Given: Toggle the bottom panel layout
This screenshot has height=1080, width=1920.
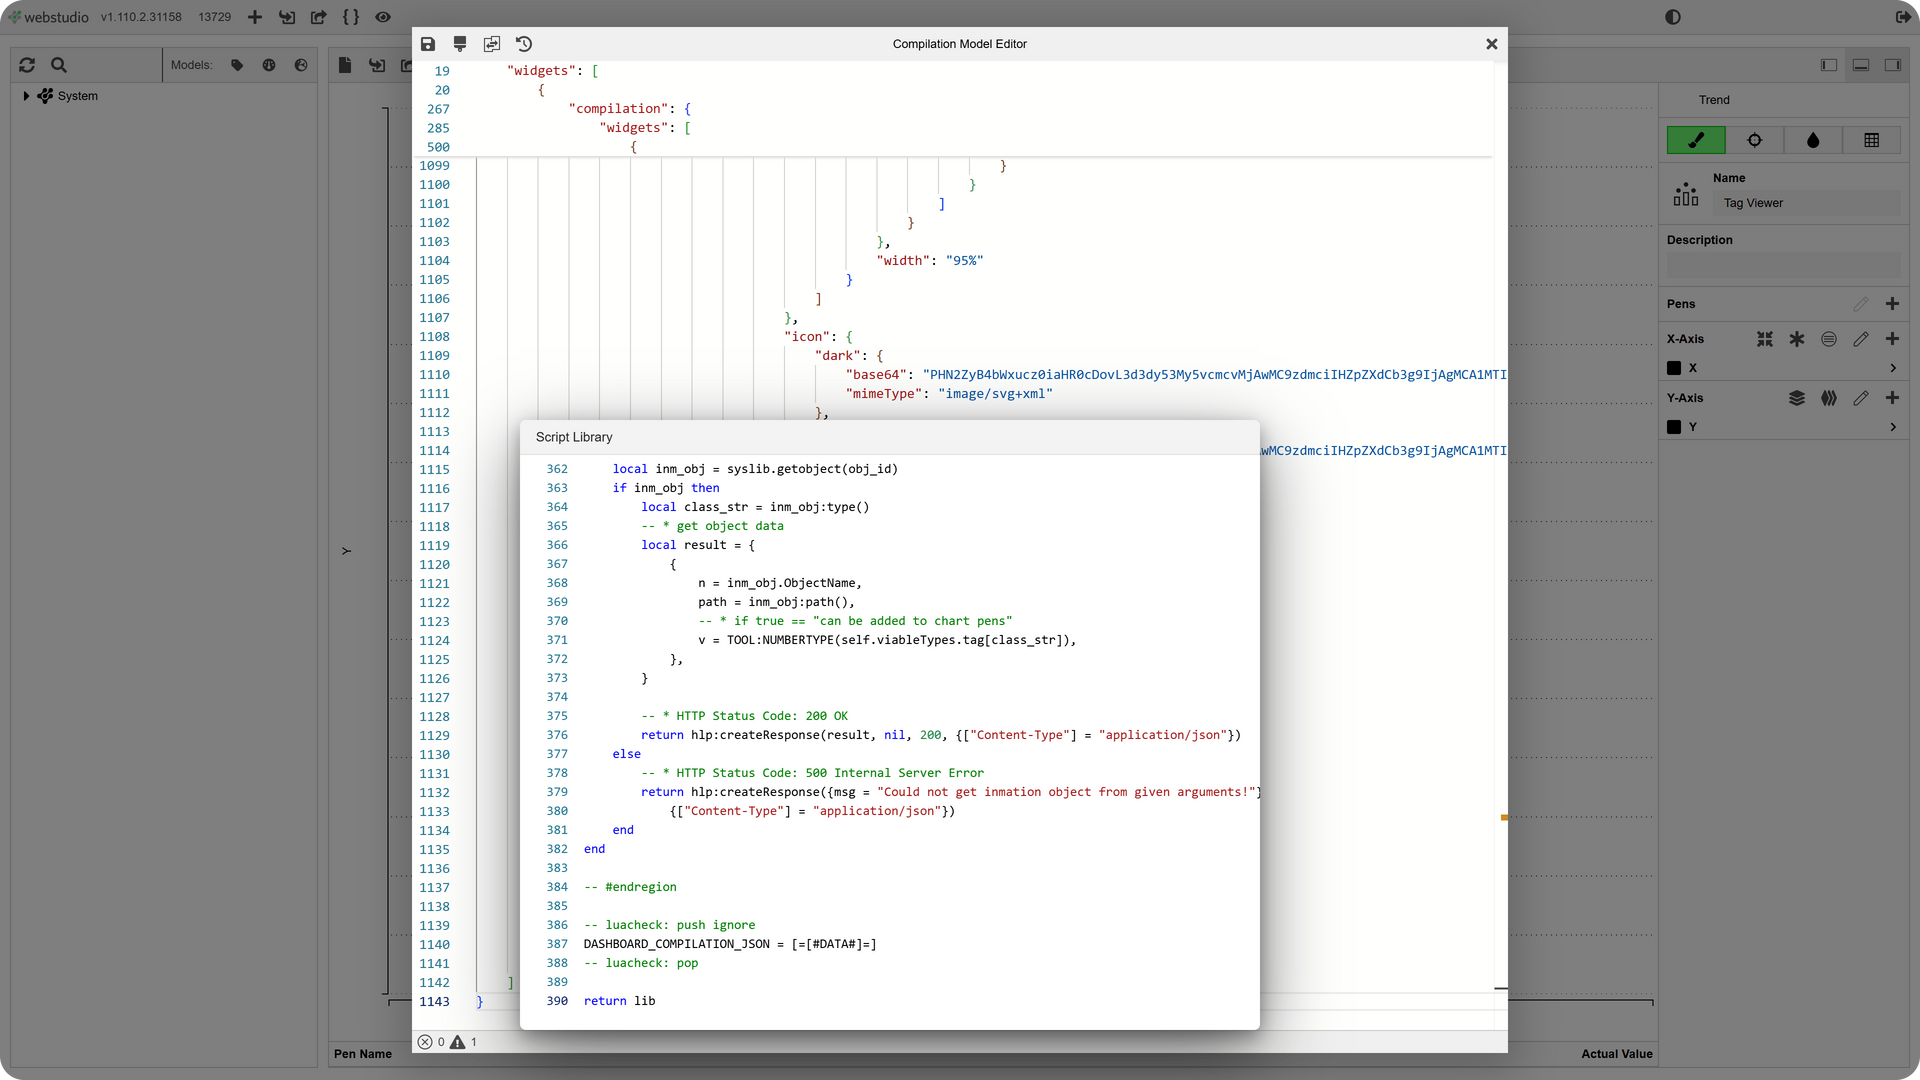Looking at the screenshot, I should coord(1861,65).
